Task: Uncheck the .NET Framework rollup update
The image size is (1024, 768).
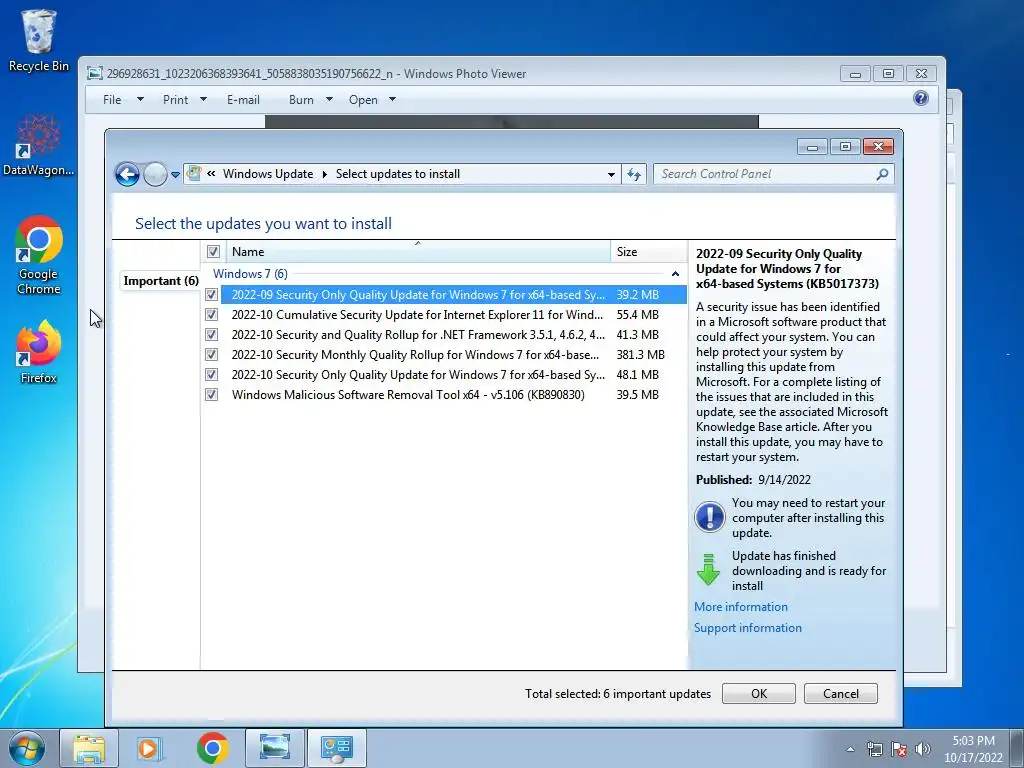Action: point(212,334)
